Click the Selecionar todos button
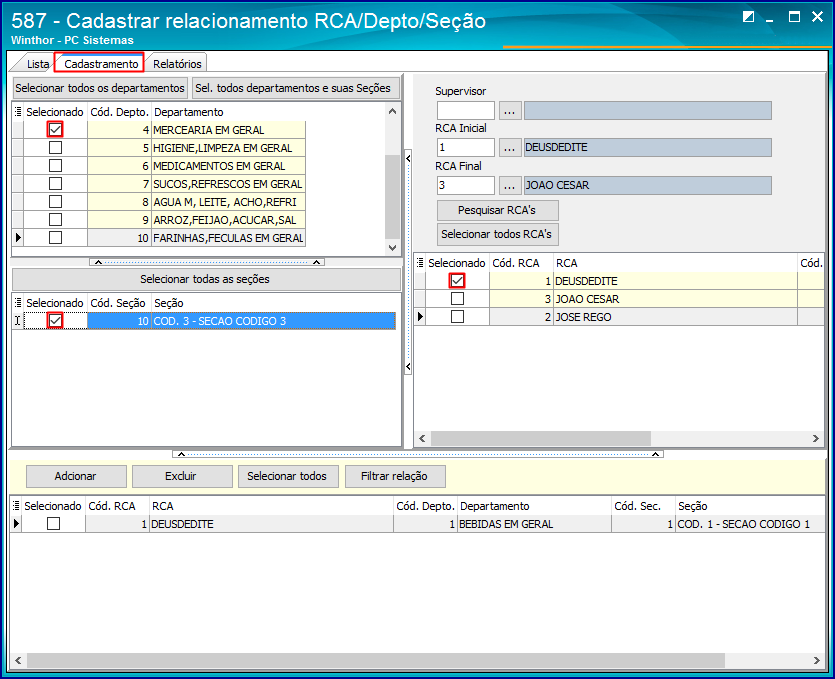835x679 pixels. (288, 476)
